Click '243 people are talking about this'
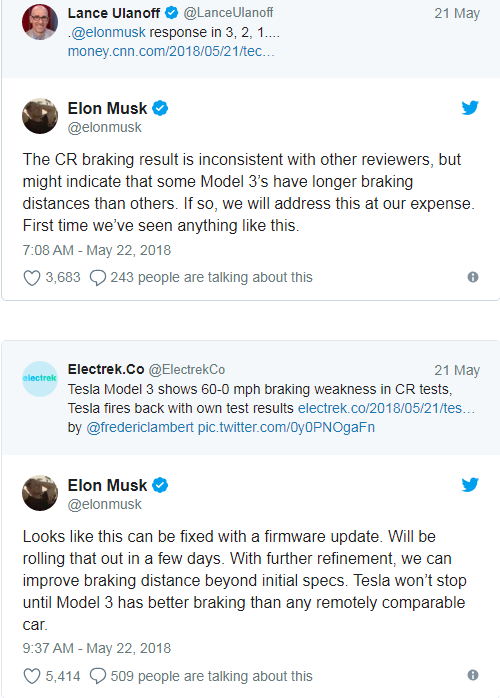500x698 pixels. [x=211, y=277]
